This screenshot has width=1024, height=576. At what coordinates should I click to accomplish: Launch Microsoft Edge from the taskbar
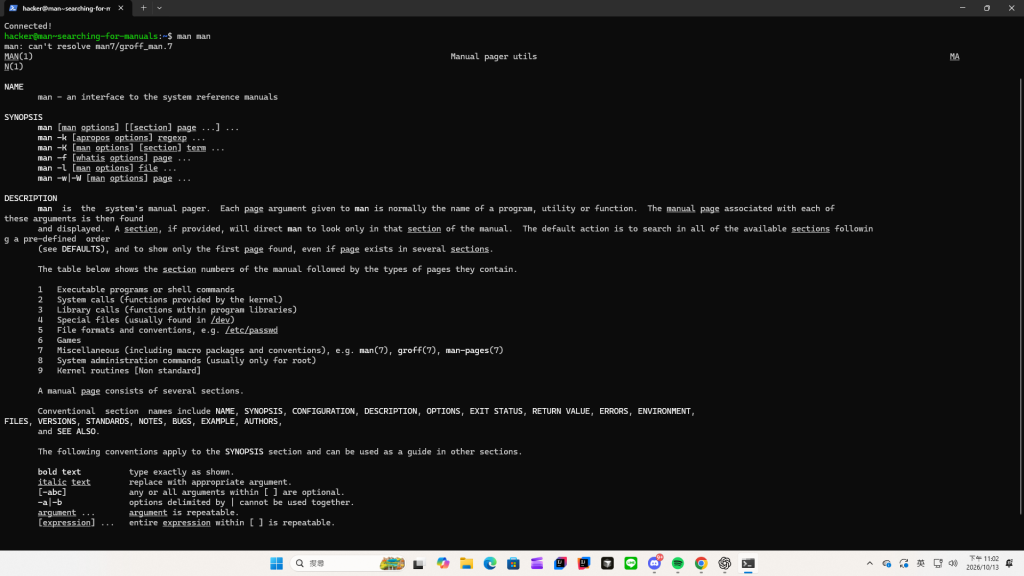click(490, 564)
